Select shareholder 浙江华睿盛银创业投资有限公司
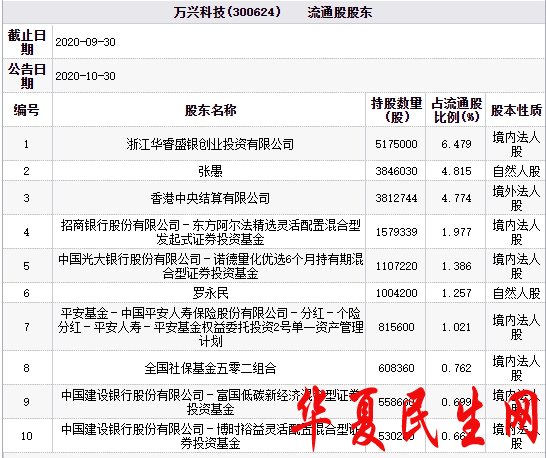 (210, 144)
